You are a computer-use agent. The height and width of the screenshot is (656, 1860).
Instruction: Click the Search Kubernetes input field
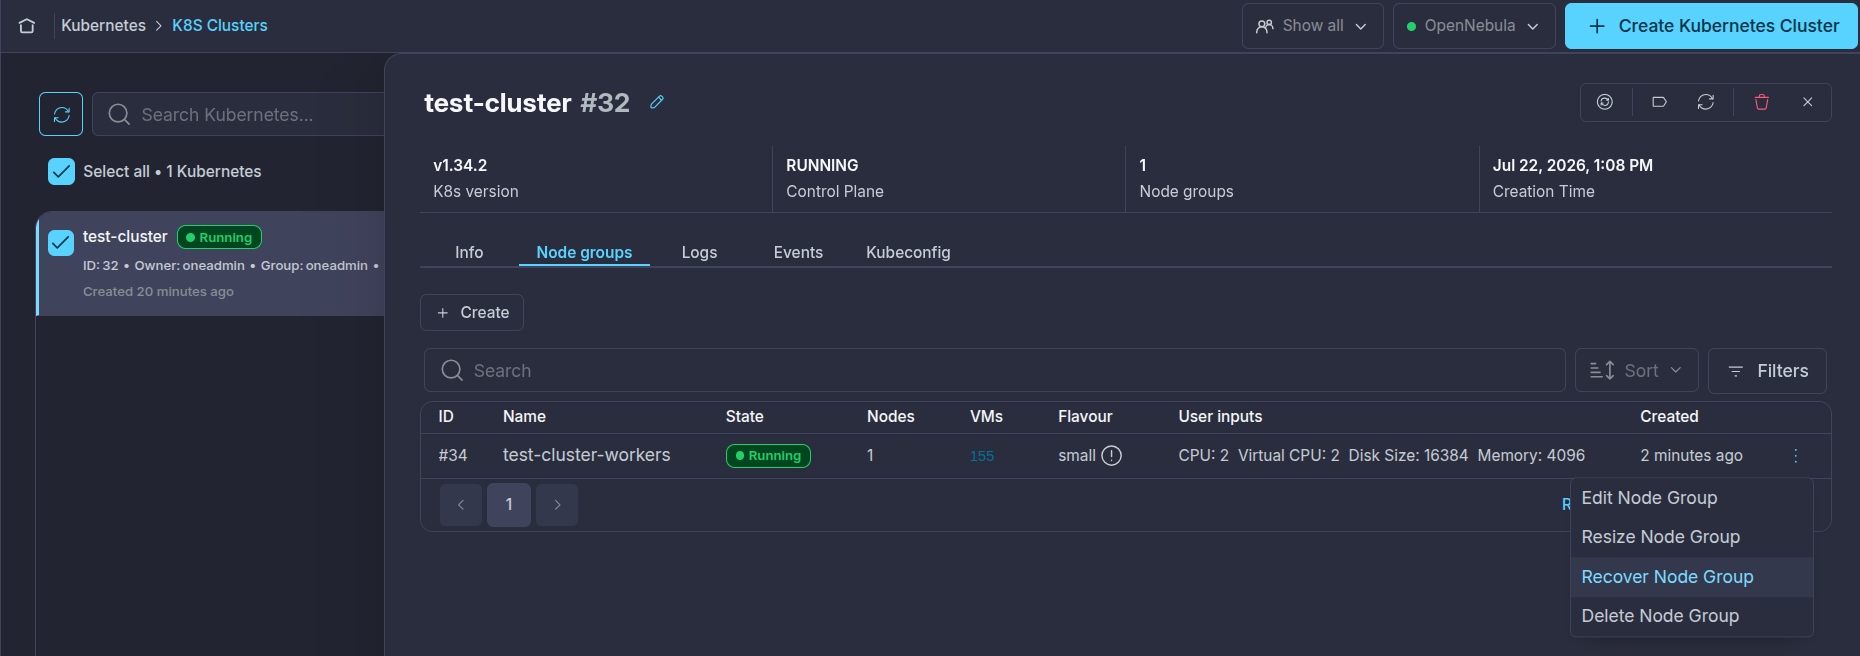[x=238, y=114]
